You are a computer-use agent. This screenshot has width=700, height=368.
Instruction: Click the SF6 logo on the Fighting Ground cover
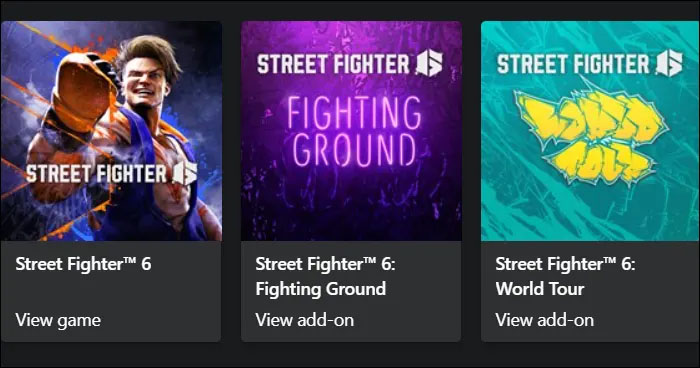429,63
